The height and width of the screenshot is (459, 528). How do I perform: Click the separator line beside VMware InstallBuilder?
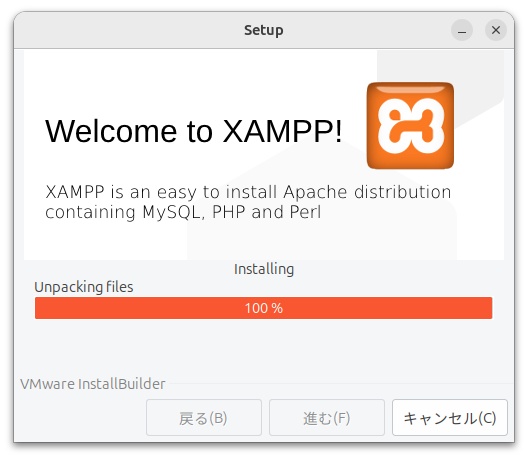(x=340, y=384)
